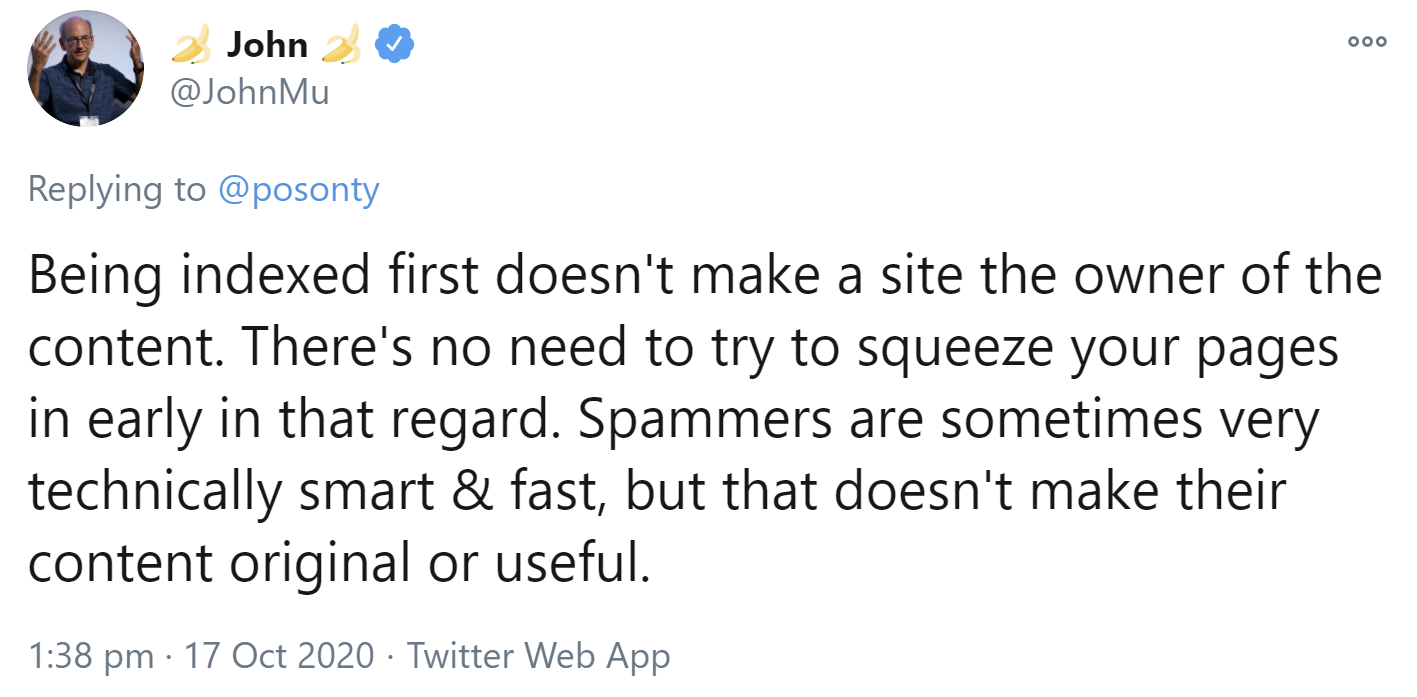This screenshot has height=697, width=1417.
Task: Open the tweet's more options menu
Action: [1367, 42]
